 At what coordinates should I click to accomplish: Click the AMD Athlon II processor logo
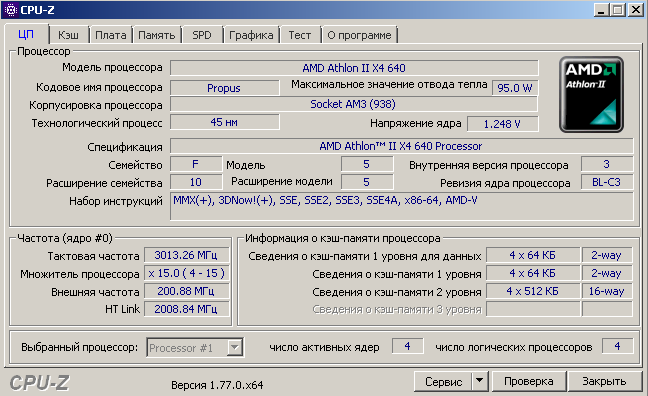(591, 94)
